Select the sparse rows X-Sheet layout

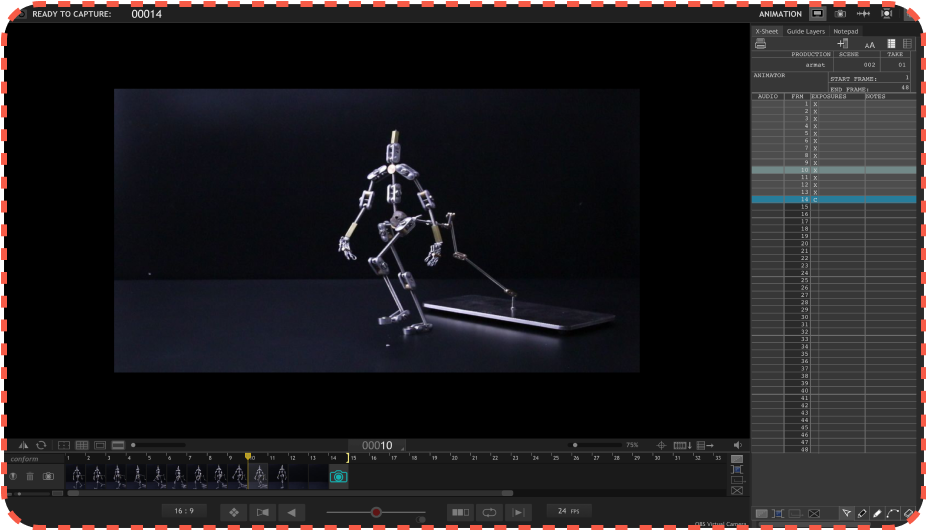coord(907,44)
